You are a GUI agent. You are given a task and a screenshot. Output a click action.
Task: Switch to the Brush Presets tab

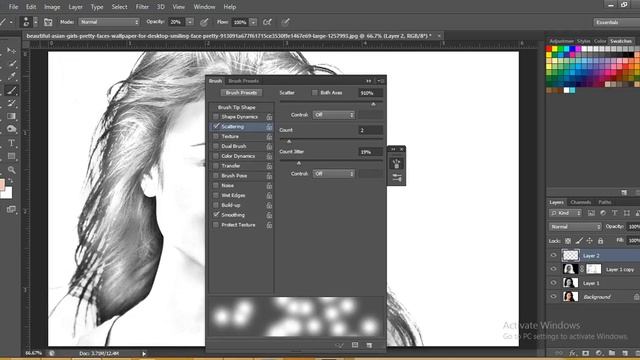pos(243,81)
